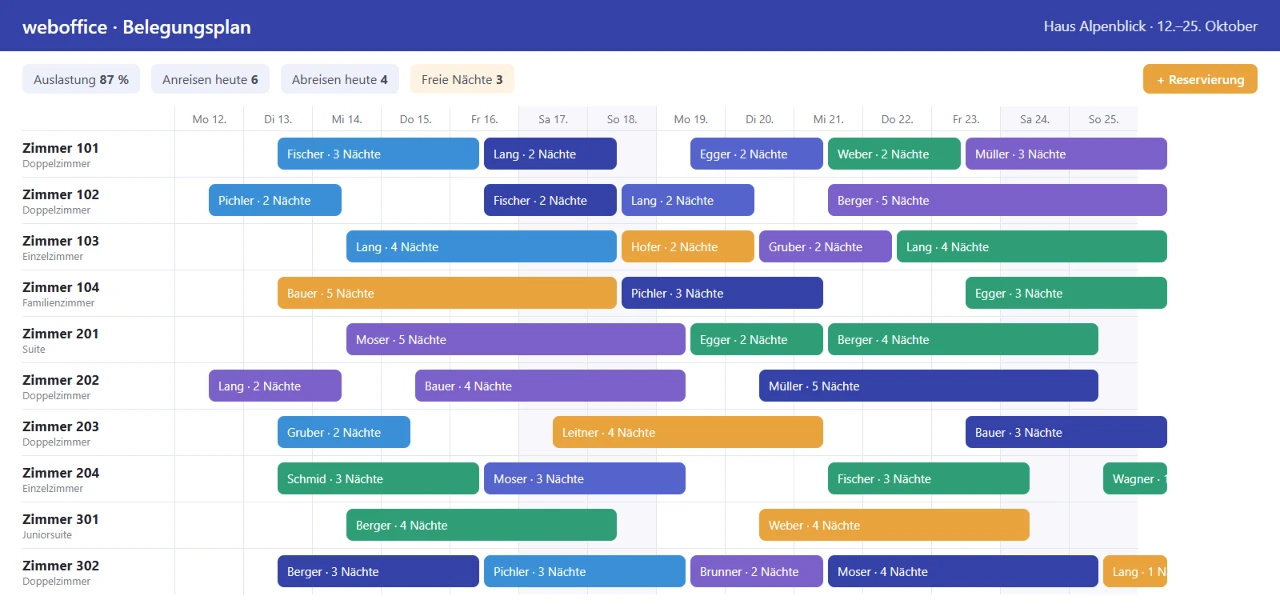Open the Hofer · 2 Nächte booking
Image resolution: width=1280 pixels, height=608 pixels.
688,247
